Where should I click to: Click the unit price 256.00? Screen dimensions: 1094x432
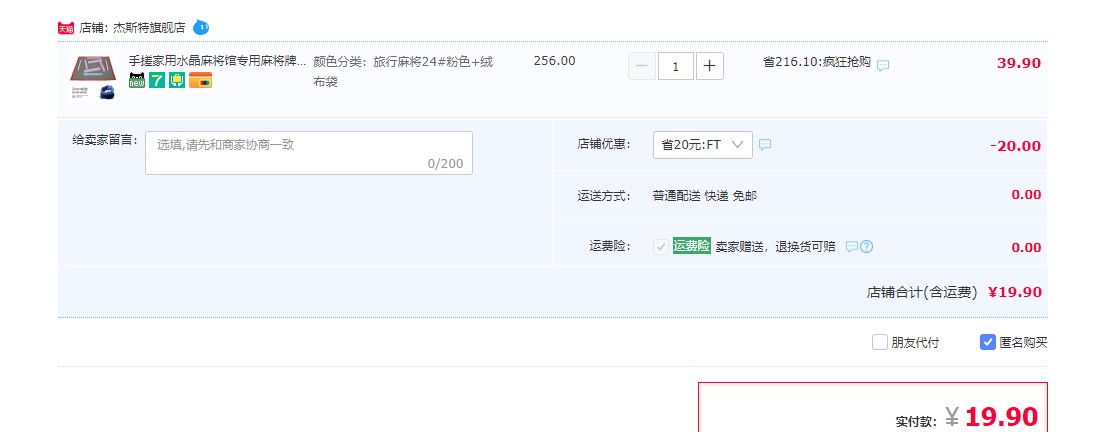[x=555, y=61]
